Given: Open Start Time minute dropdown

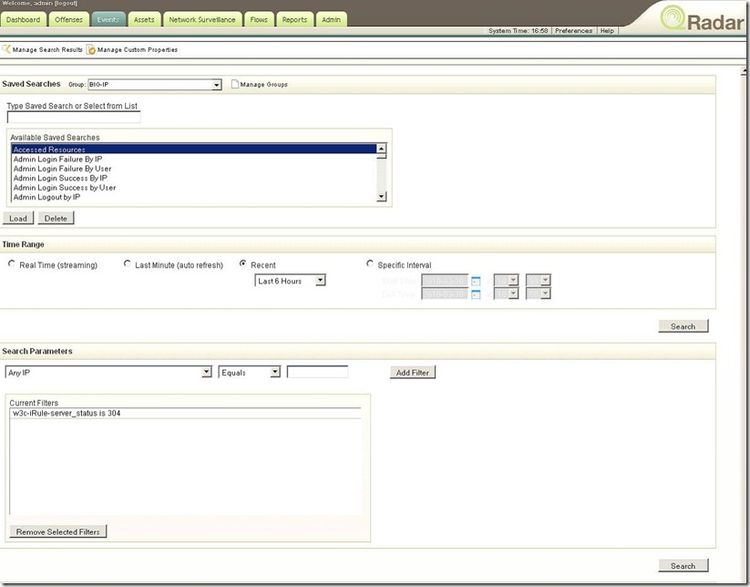Looking at the screenshot, I should (538, 280).
